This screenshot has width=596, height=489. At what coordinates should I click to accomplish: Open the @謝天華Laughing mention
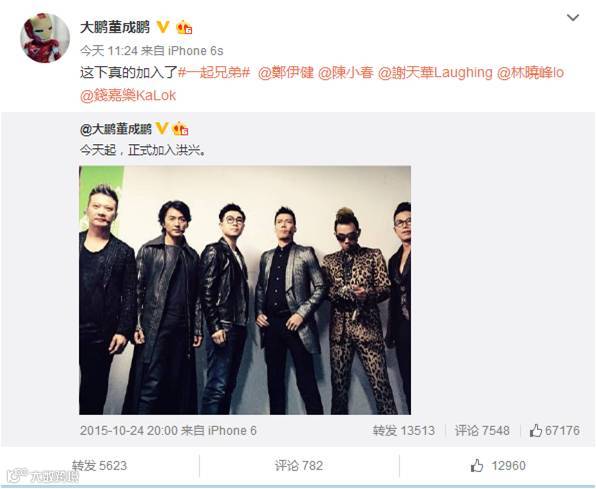click(x=435, y=72)
